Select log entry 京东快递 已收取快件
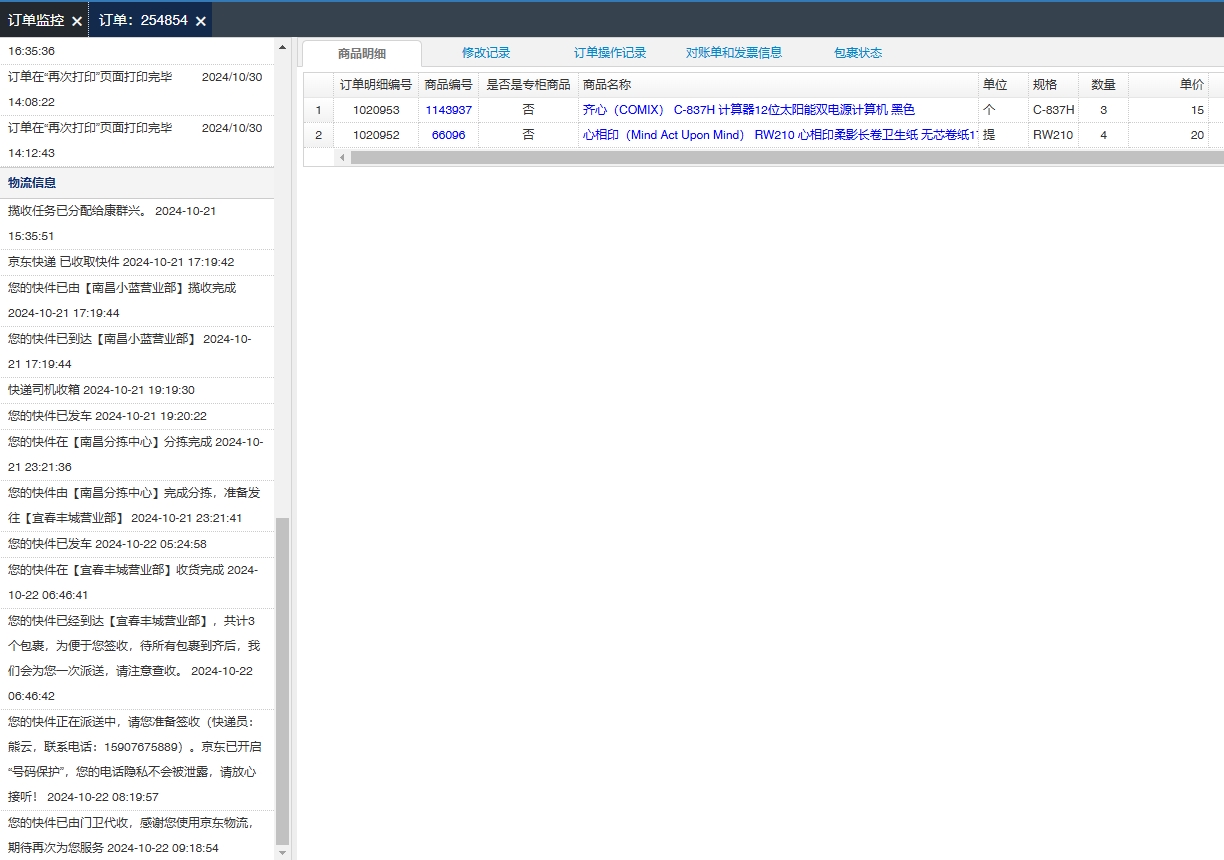The height and width of the screenshot is (860, 1224). click(137, 262)
